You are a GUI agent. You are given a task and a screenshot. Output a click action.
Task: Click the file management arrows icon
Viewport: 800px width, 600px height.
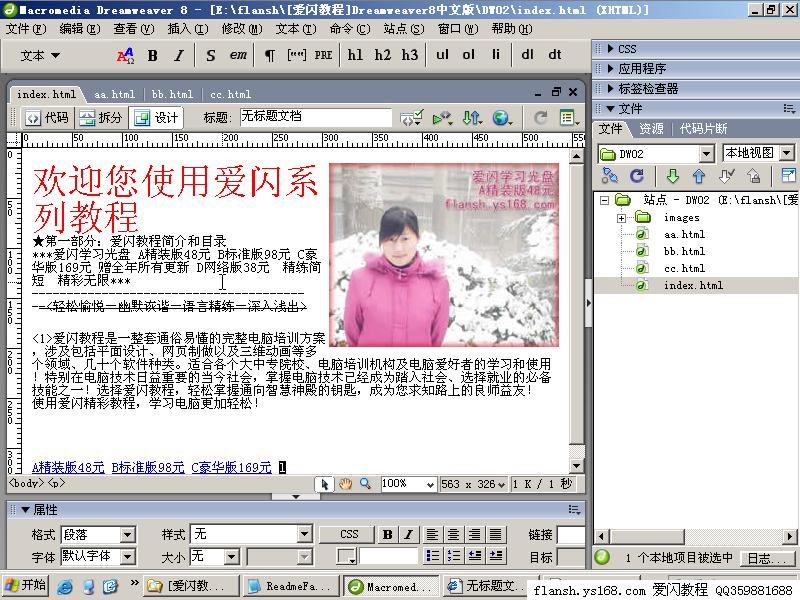(x=472, y=118)
